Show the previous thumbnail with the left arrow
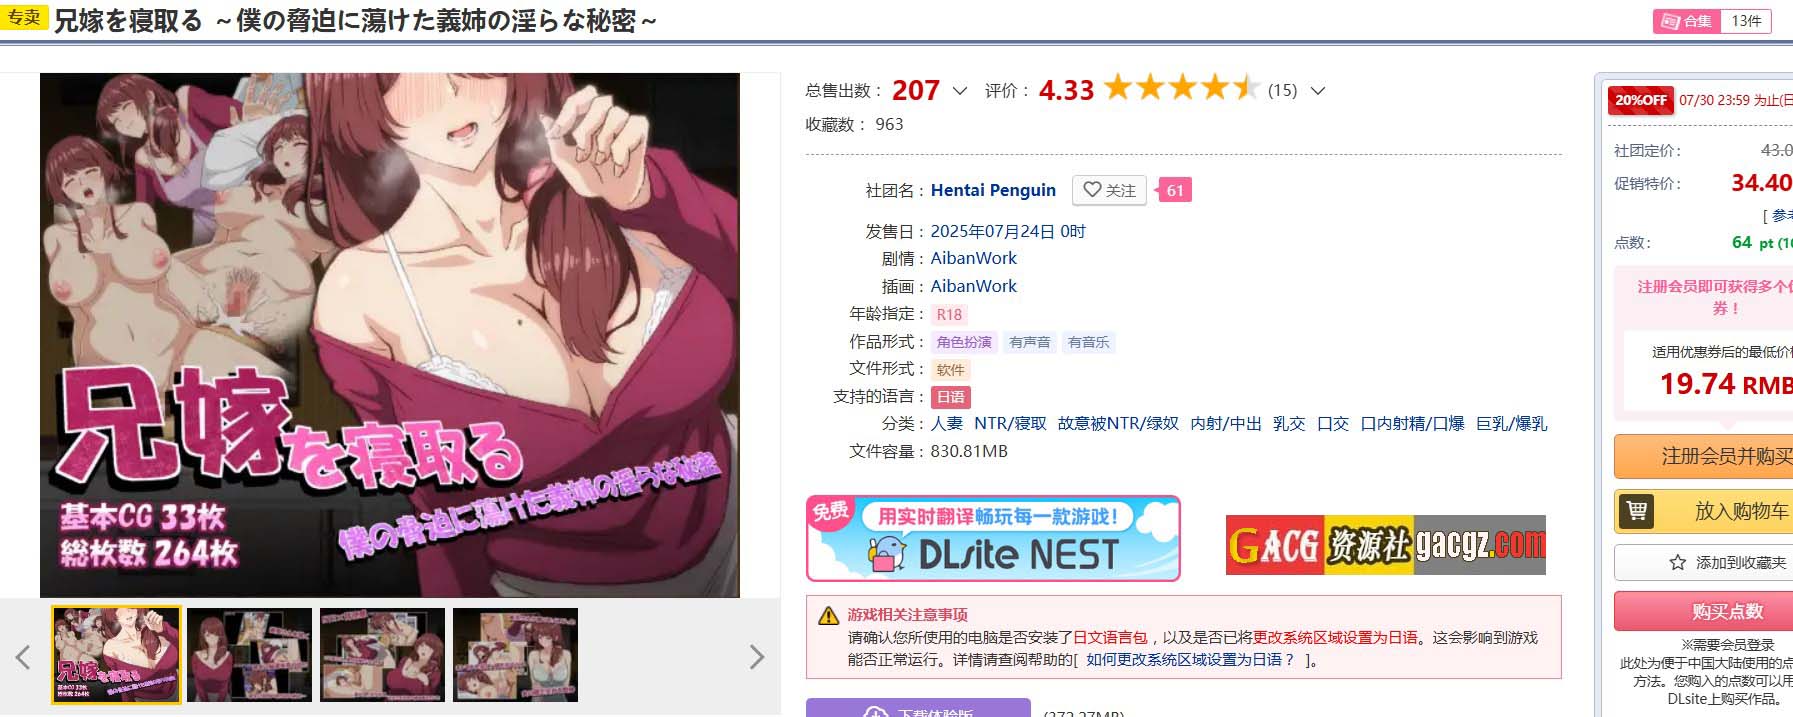This screenshot has height=717, width=1793. [23, 657]
